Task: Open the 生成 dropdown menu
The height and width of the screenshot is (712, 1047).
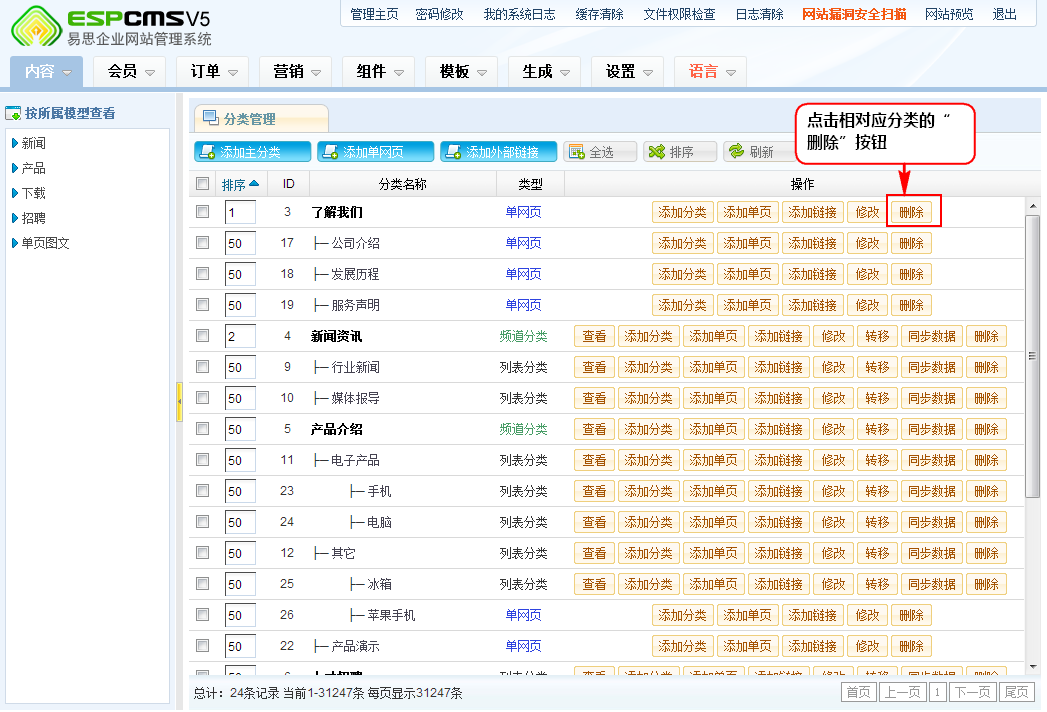Action: click(x=544, y=71)
